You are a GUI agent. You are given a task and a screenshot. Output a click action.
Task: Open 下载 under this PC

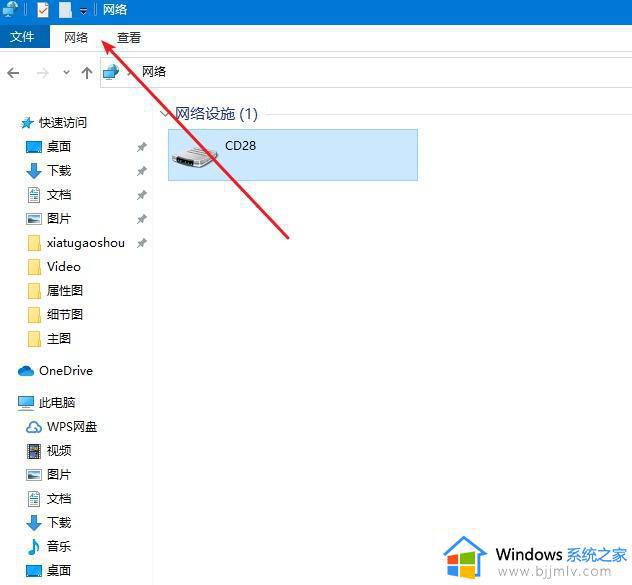pyautogui.click(x=59, y=523)
